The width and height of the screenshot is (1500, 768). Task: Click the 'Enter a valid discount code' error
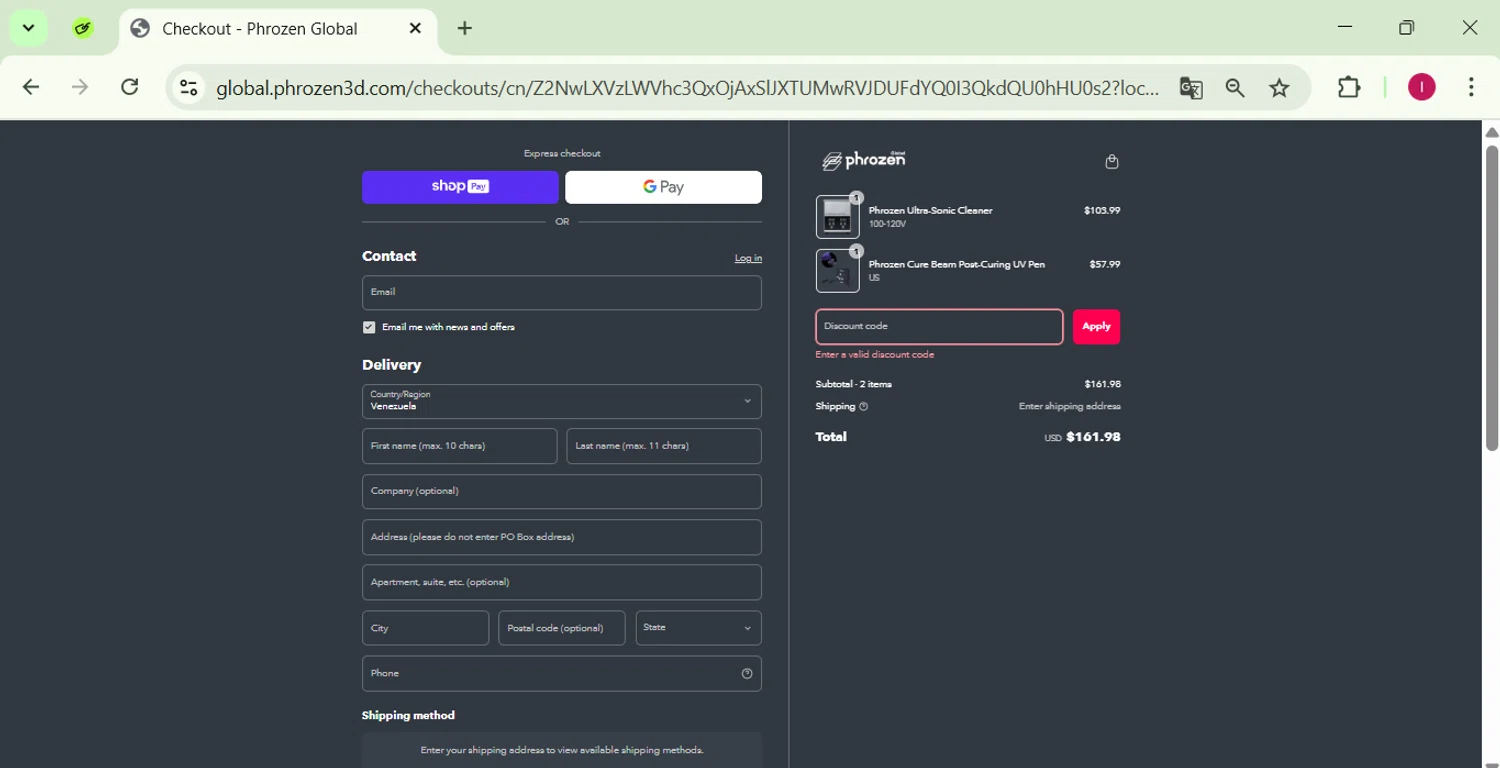pyautogui.click(x=875, y=355)
